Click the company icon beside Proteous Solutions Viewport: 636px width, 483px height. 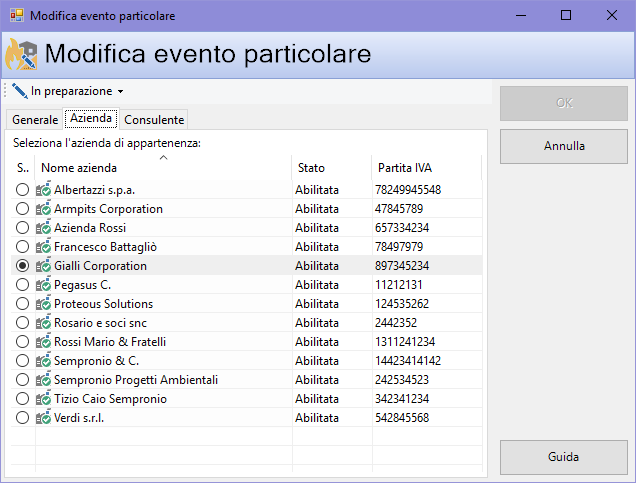43,304
